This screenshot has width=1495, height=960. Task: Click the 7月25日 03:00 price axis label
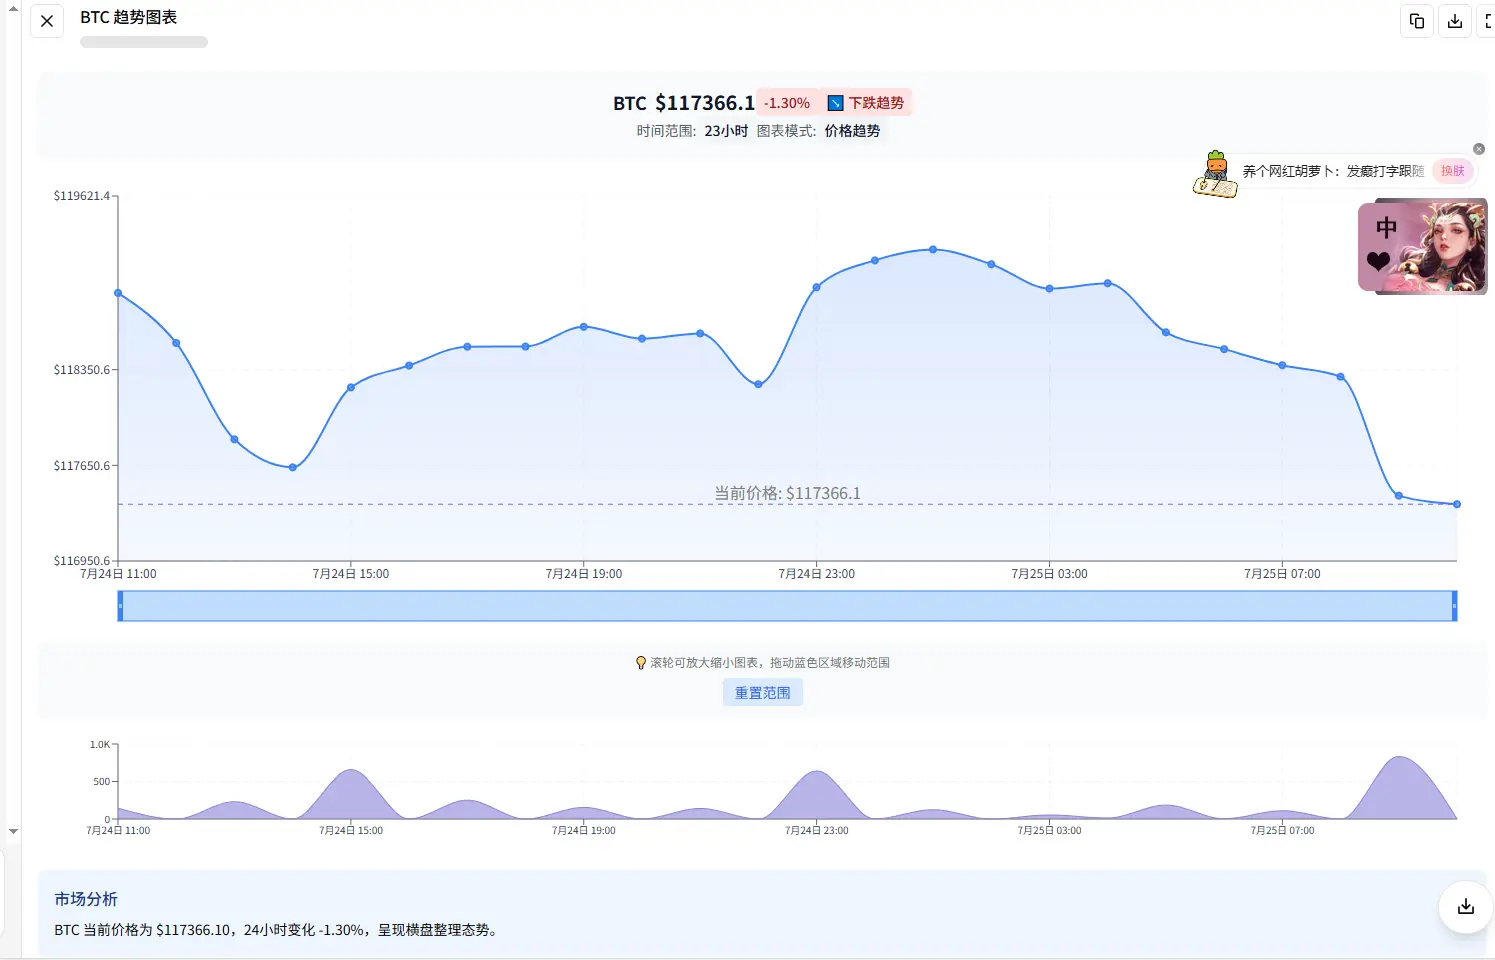point(1049,574)
